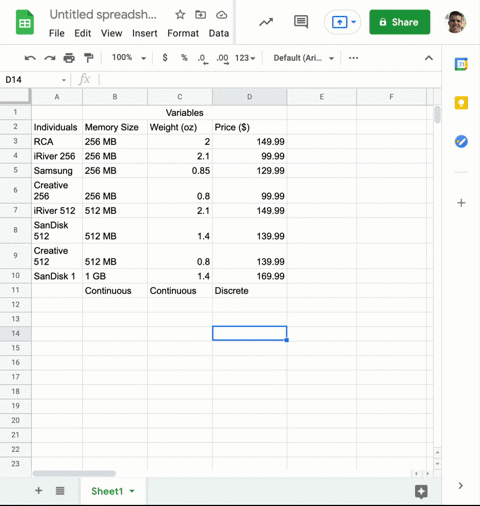The width and height of the screenshot is (480, 506).
Task: Open the 100% zoom dropdown
Action: coord(129,58)
